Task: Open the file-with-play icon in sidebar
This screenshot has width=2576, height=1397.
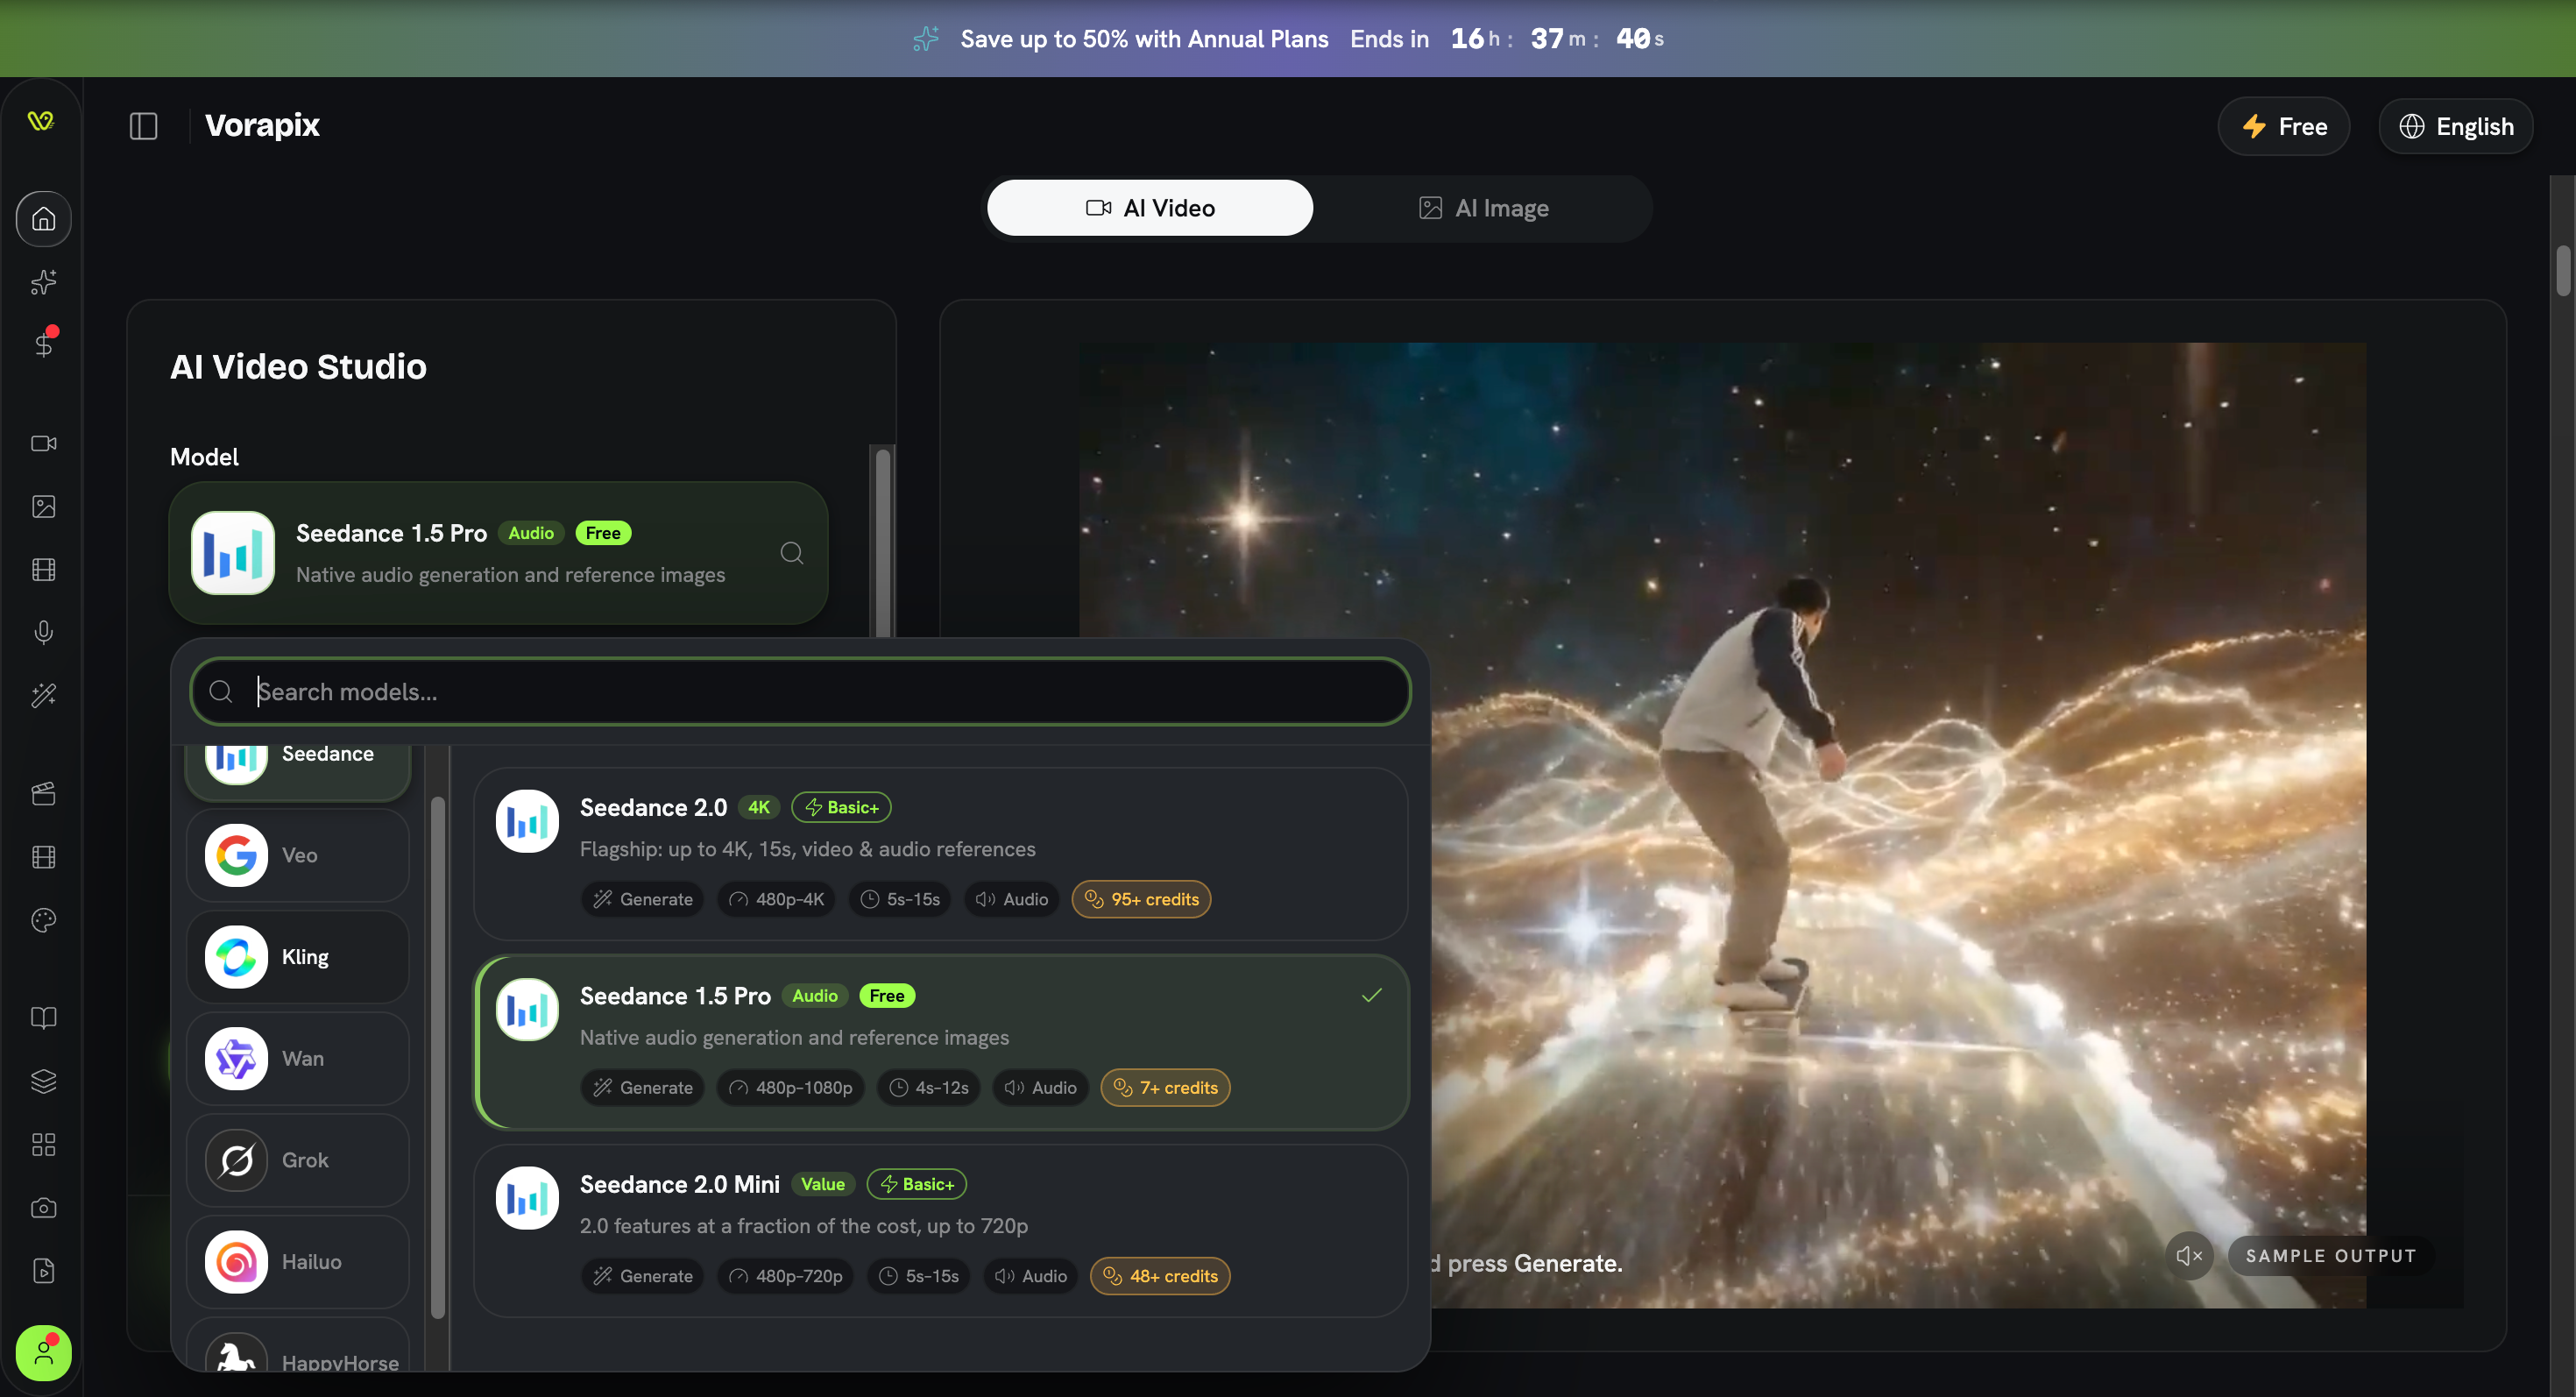Action: (x=43, y=1270)
